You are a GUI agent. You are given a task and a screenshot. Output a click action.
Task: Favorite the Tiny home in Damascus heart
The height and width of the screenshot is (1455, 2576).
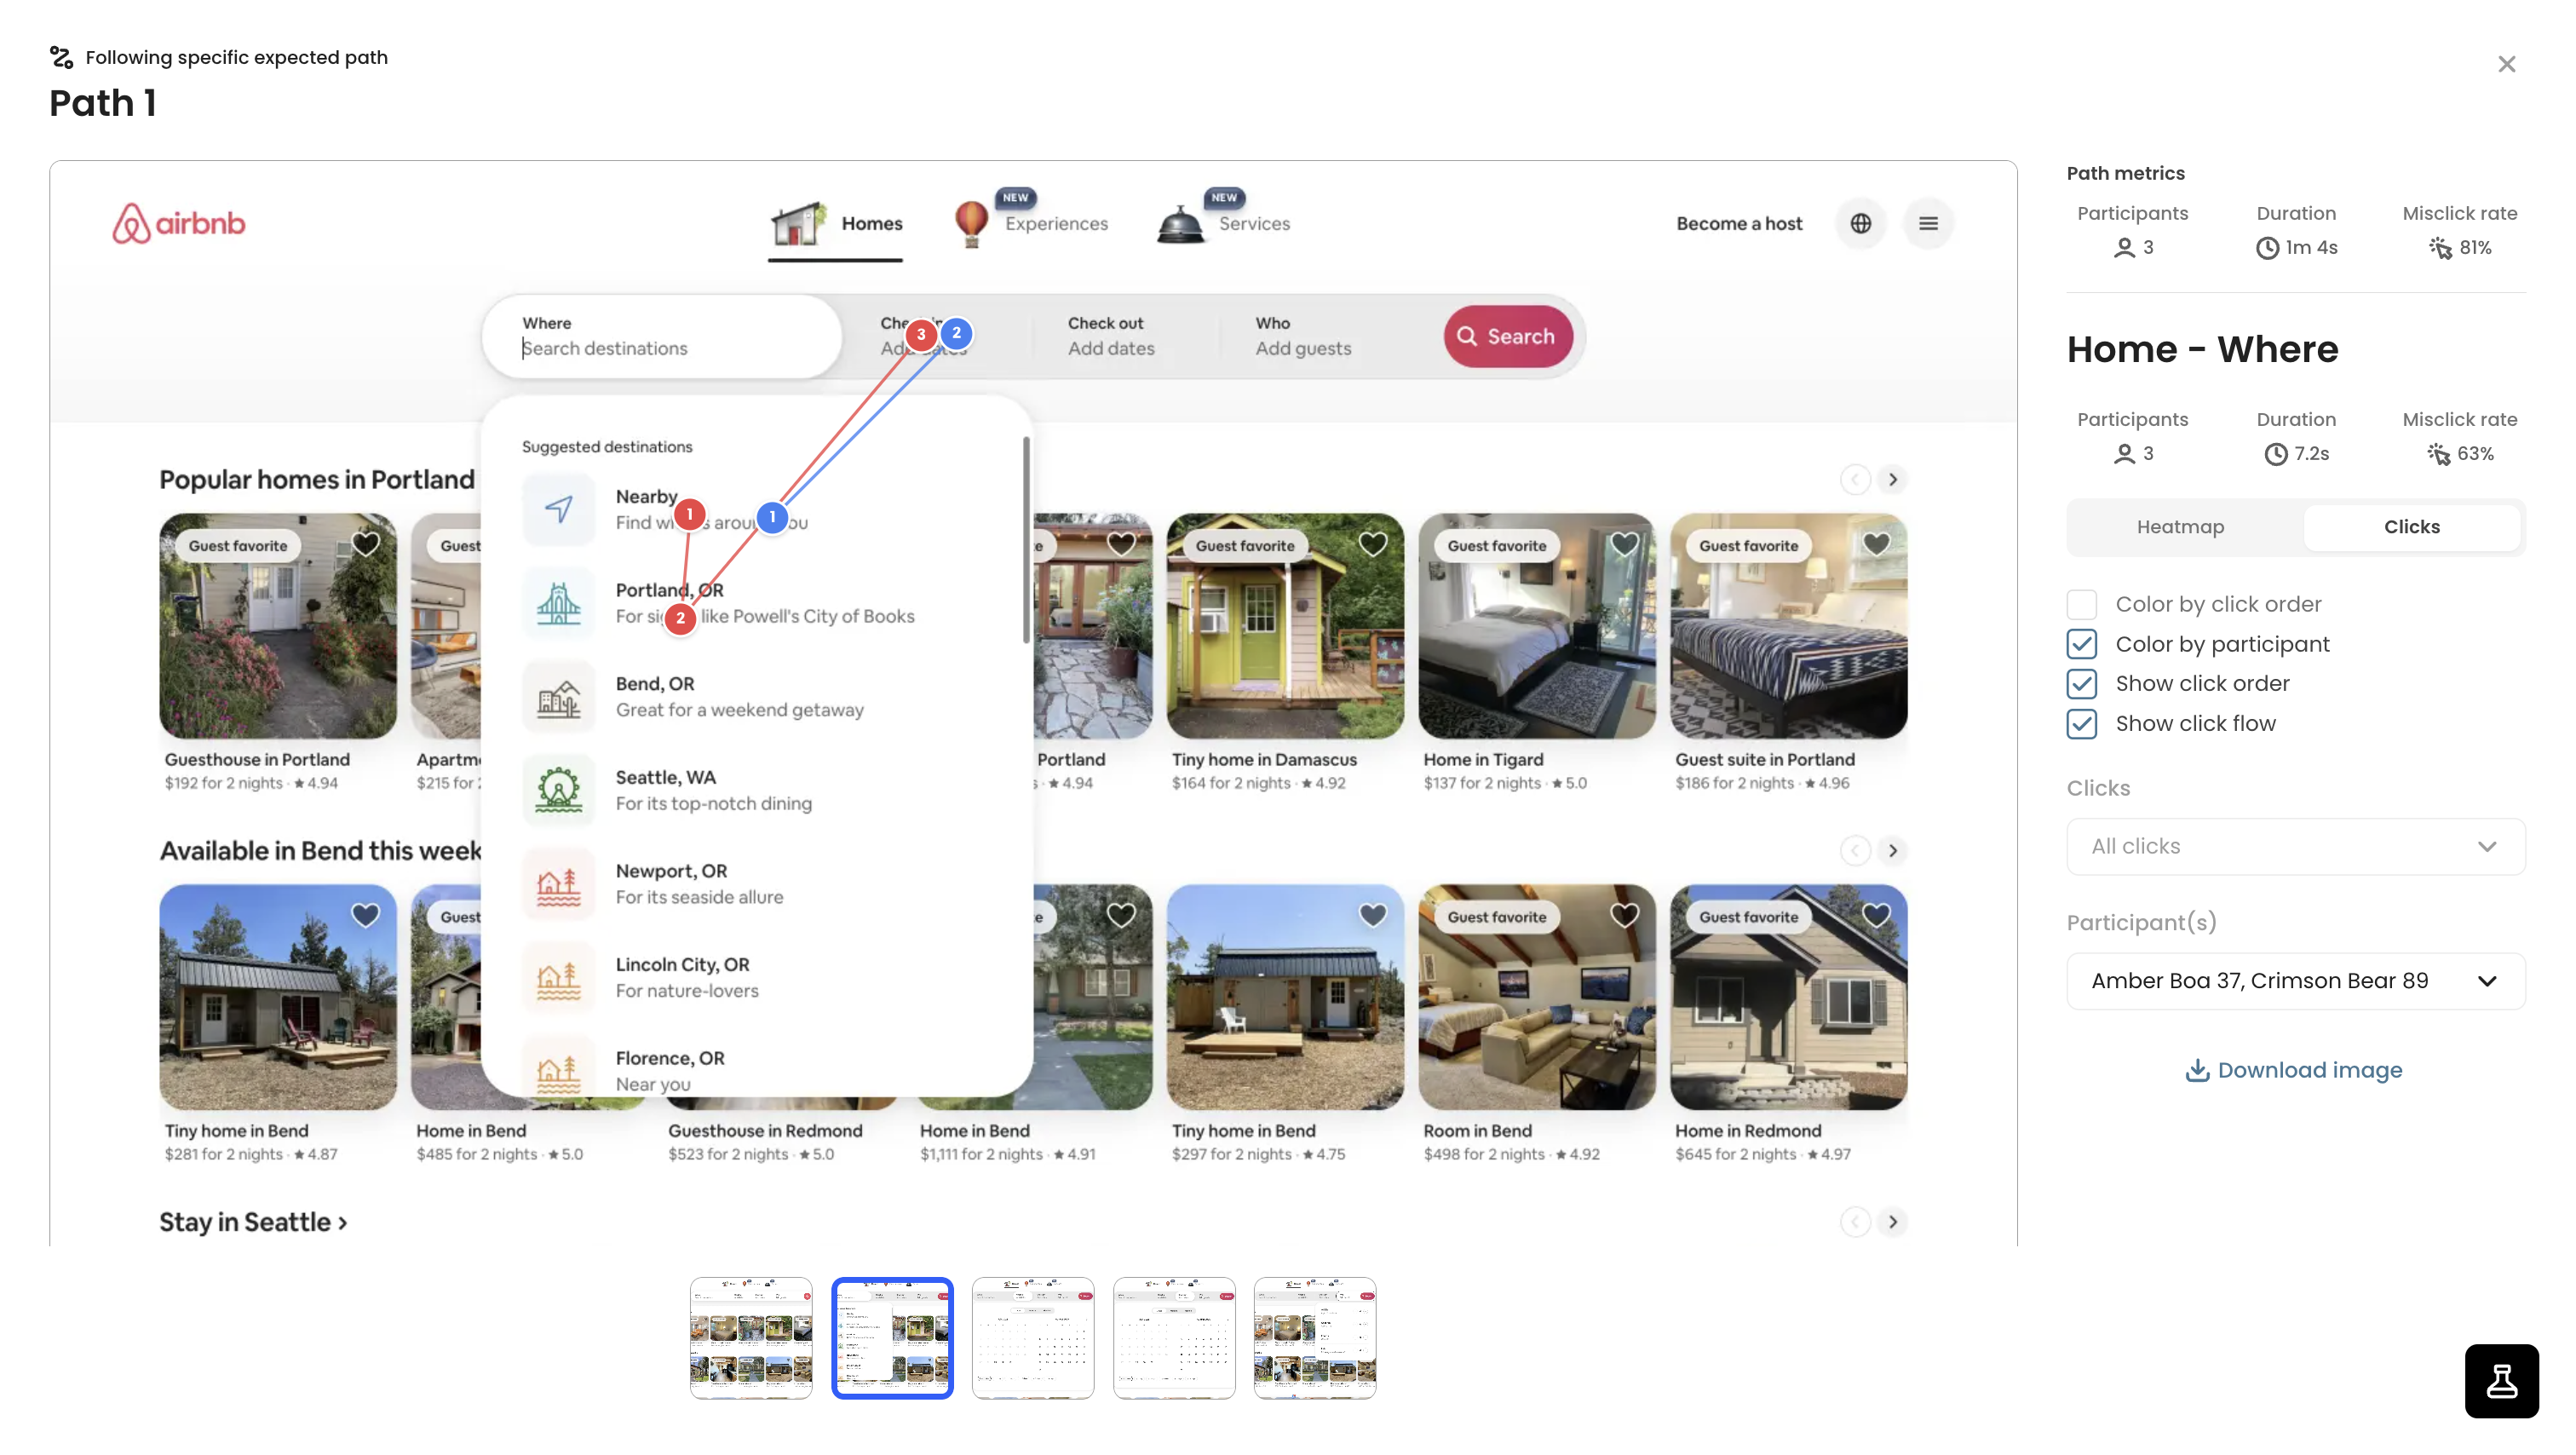(x=1372, y=544)
